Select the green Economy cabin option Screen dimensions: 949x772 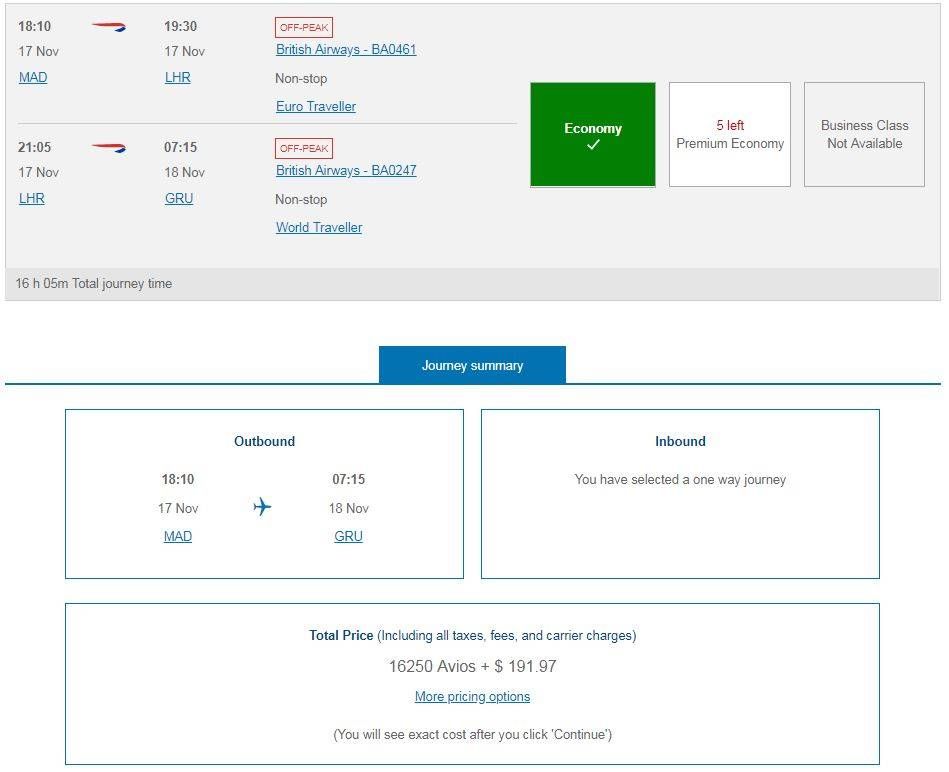click(x=593, y=135)
